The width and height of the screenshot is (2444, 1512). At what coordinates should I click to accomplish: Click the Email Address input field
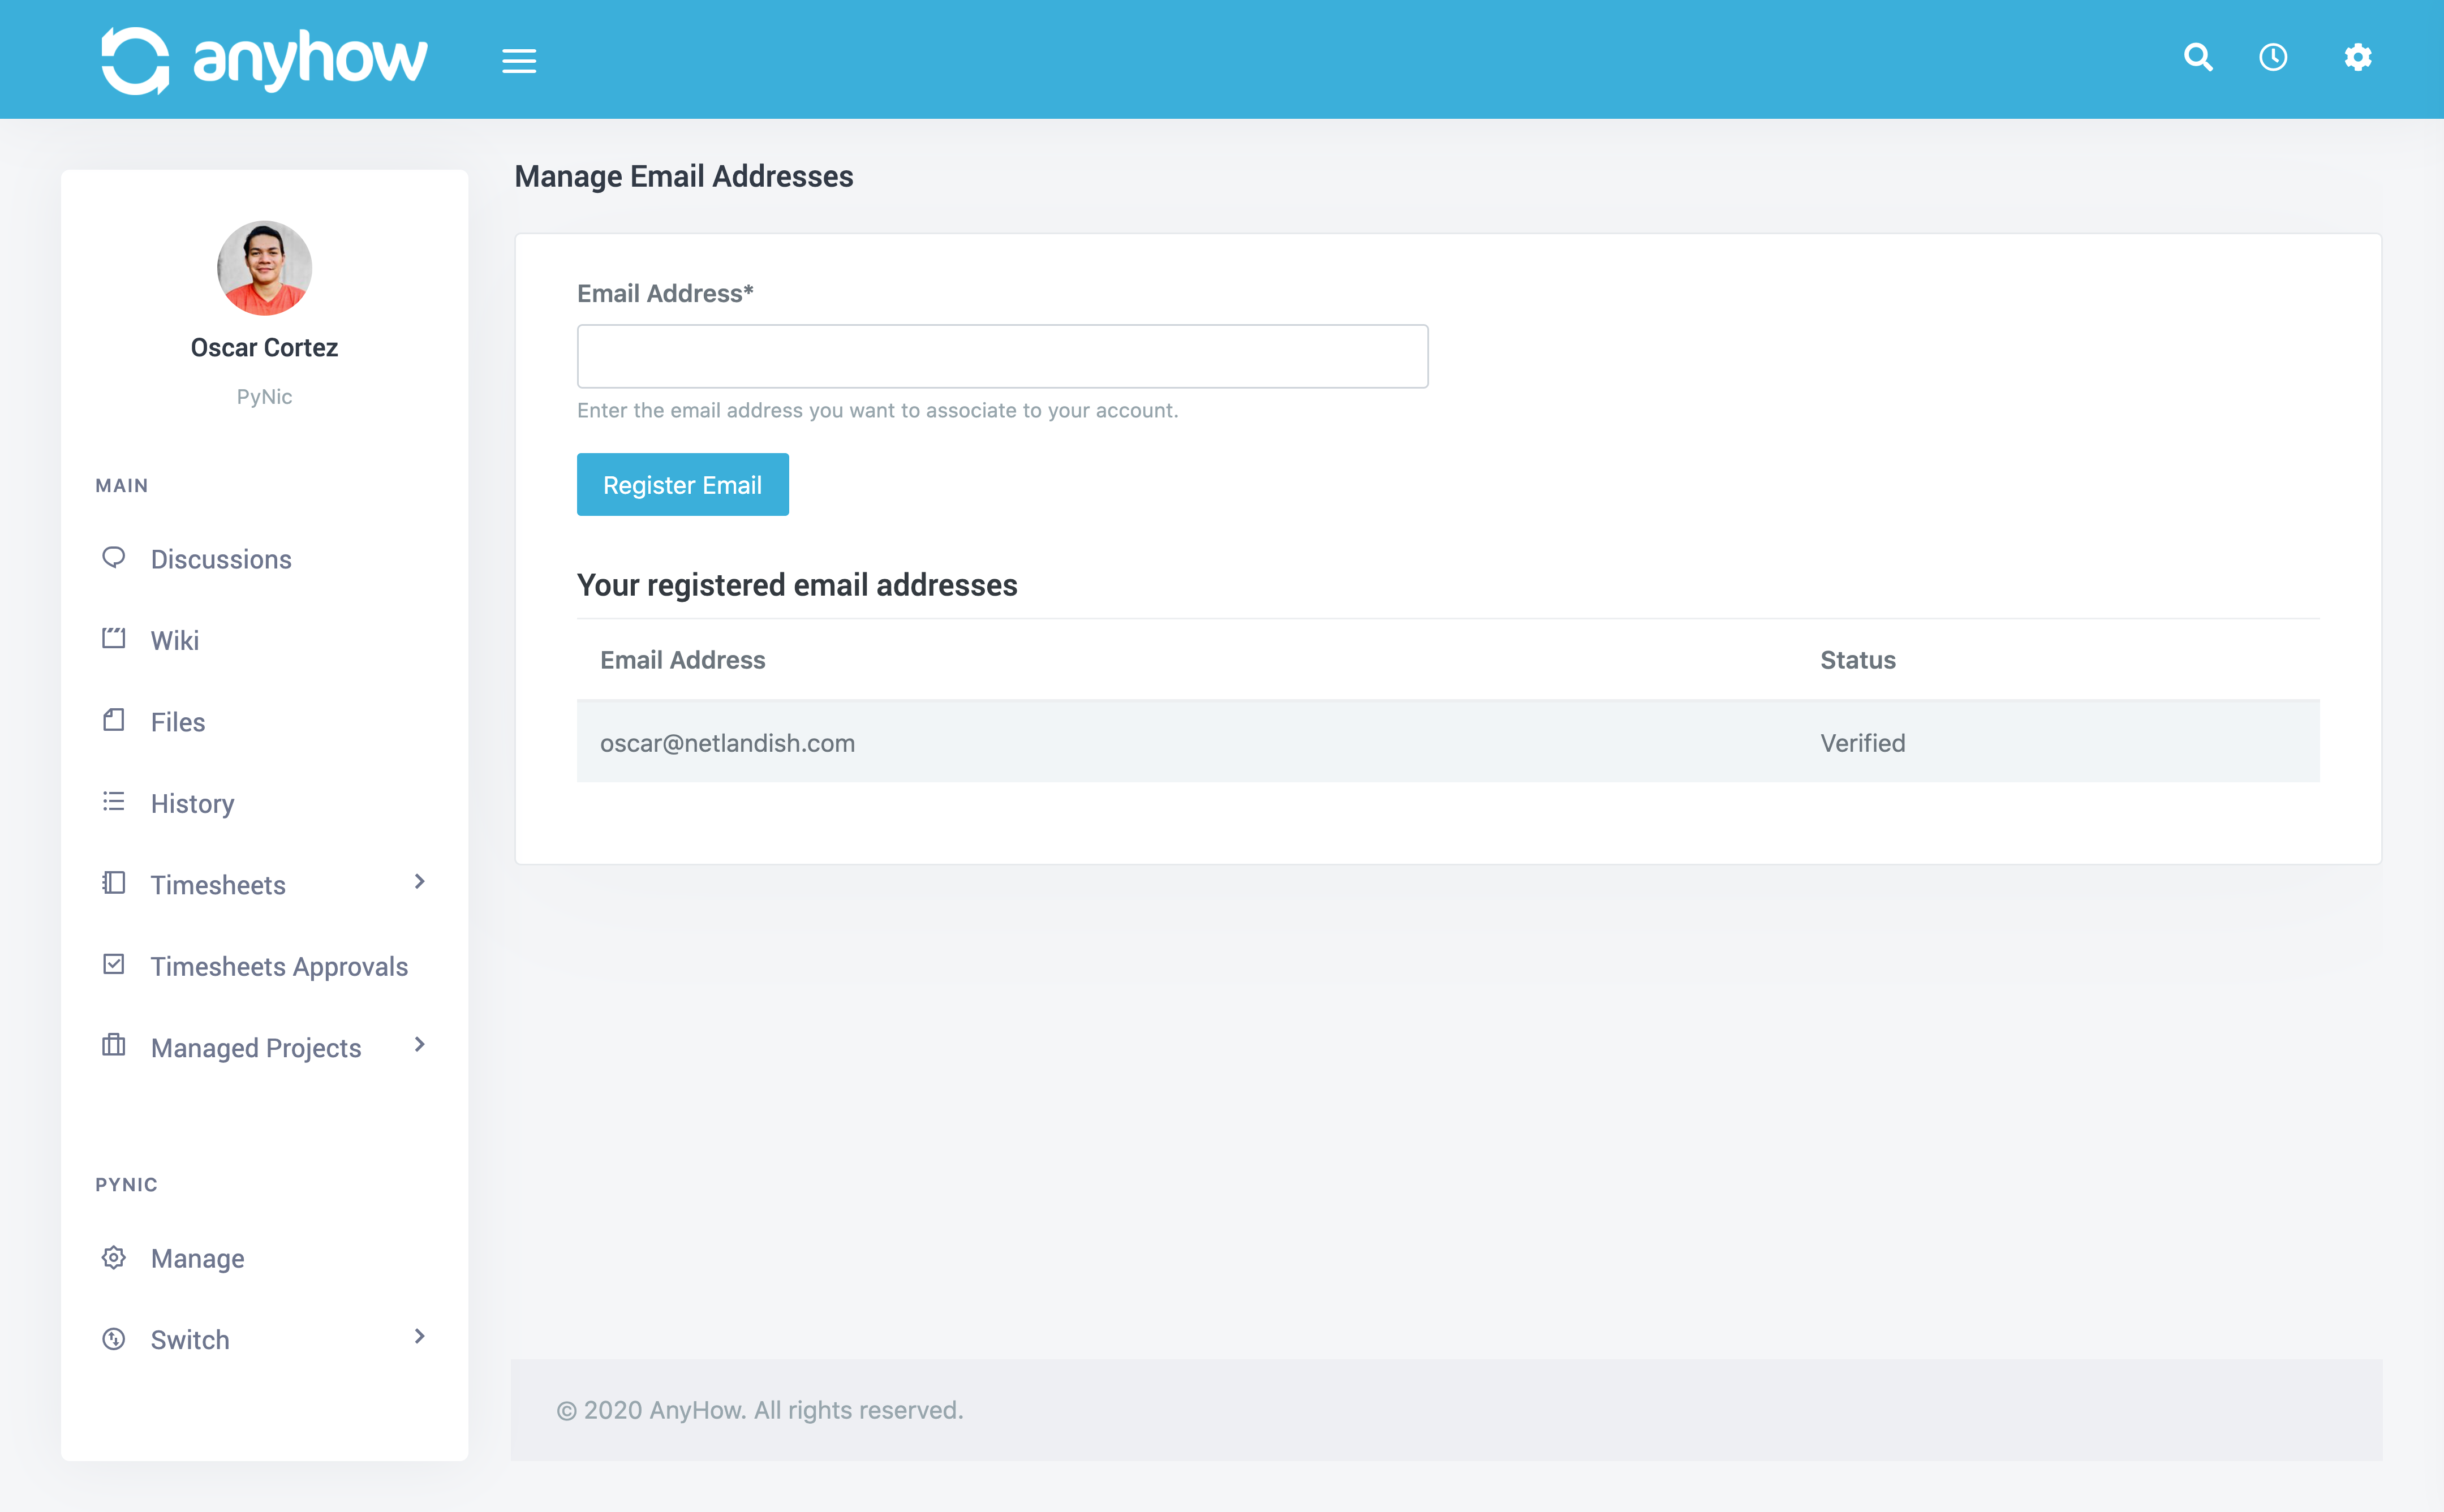[1004, 356]
